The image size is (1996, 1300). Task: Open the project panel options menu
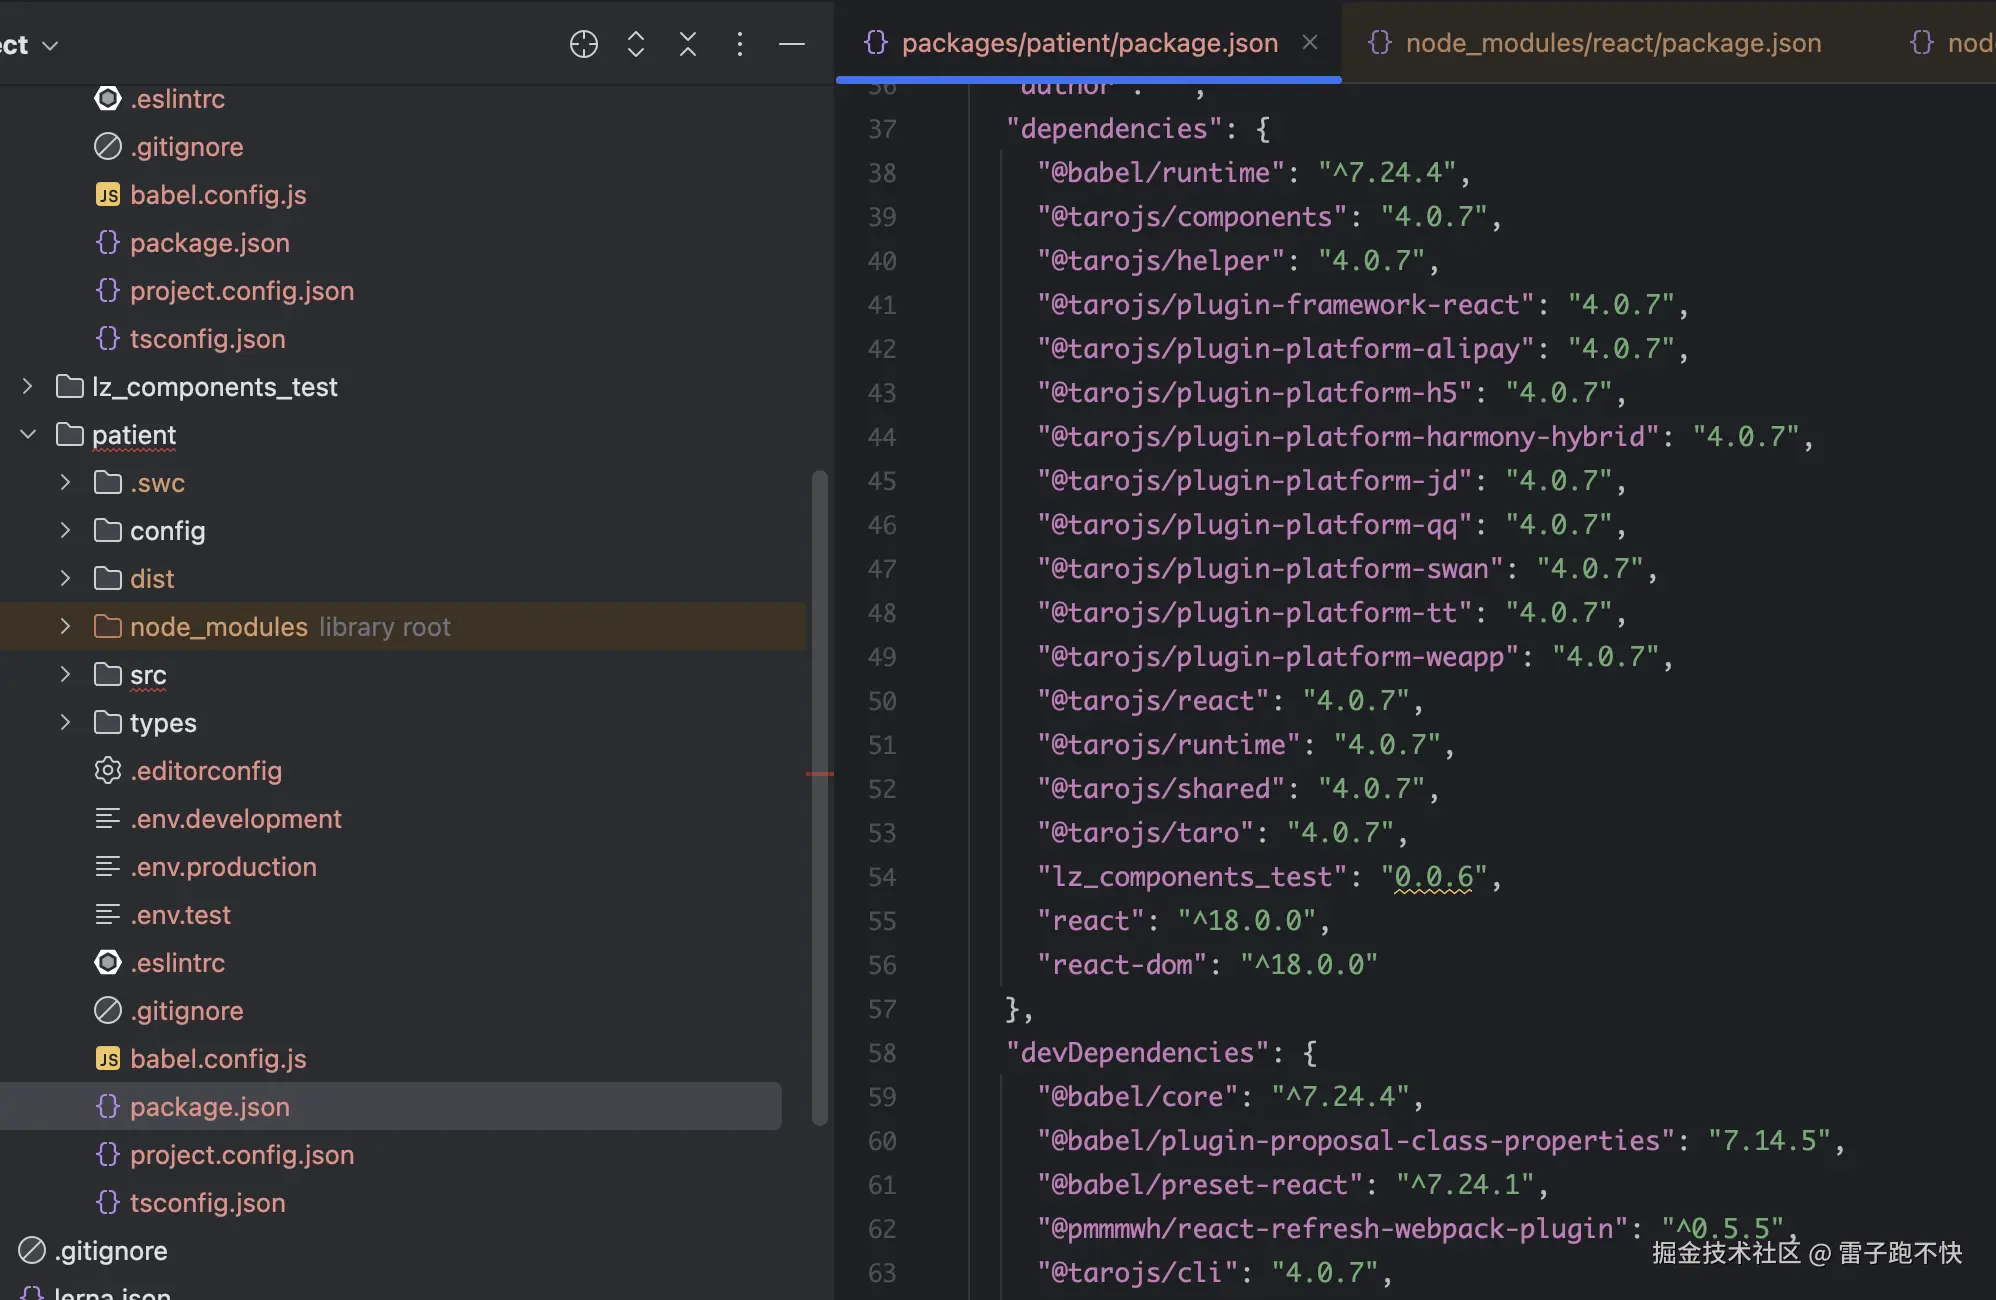(740, 44)
